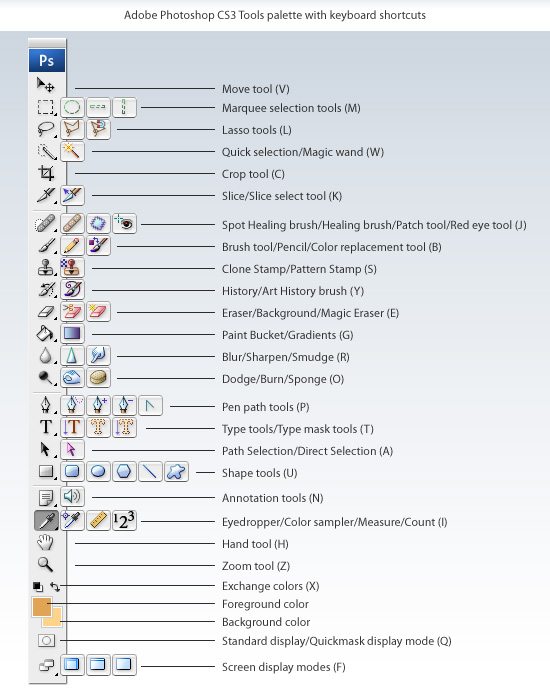Choose the Pattern Stamp tool
This screenshot has height=700, width=550.
coord(72,268)
